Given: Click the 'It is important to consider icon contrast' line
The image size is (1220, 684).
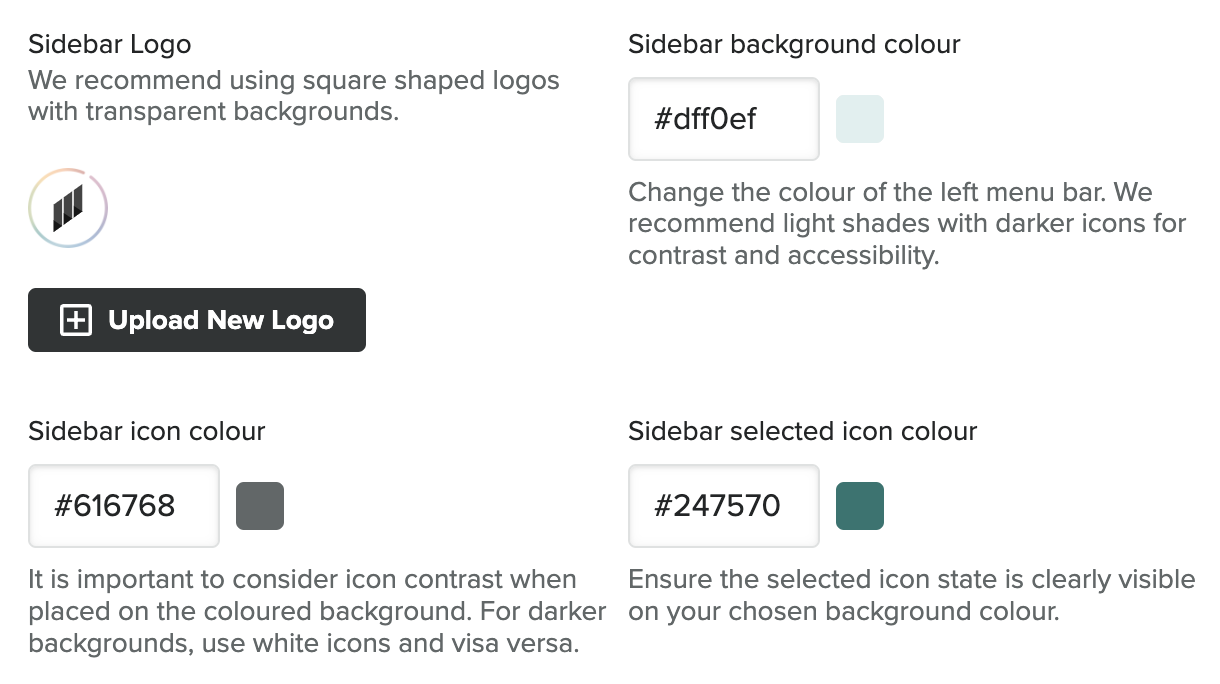Looking at the screenshot, I should tap(302, 579).
